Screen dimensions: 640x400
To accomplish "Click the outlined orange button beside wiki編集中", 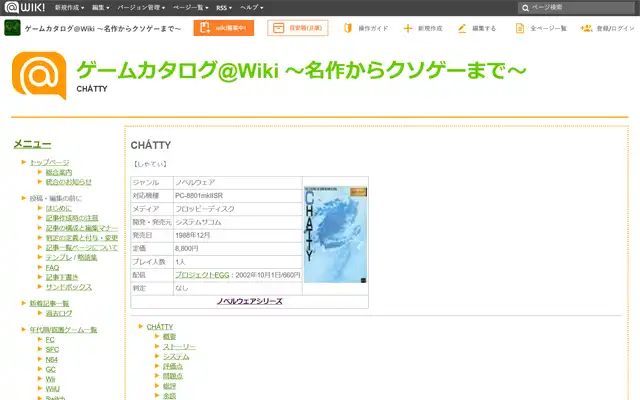I will (298, 28).
